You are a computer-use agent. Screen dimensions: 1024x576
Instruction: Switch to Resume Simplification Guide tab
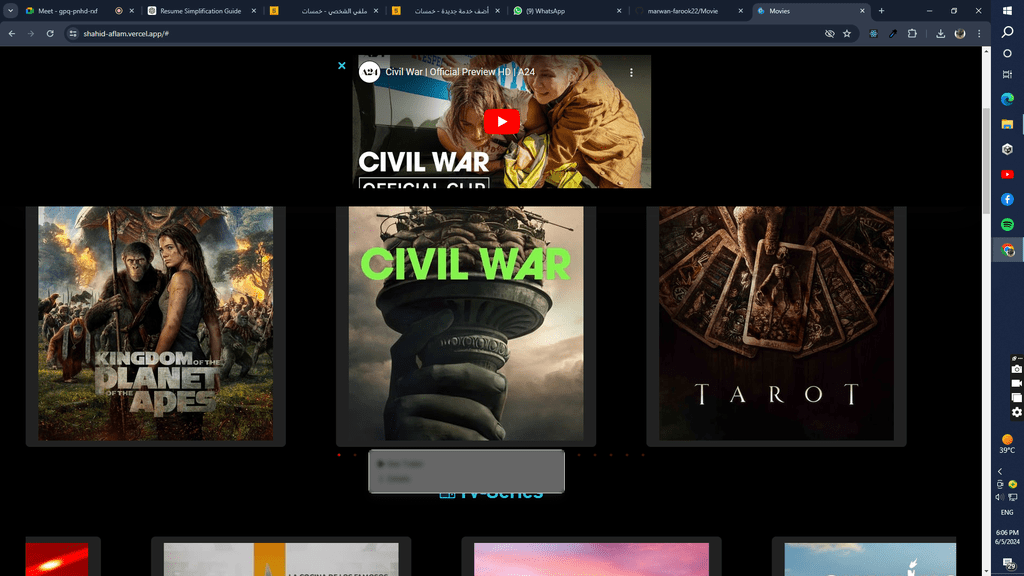pos(200,11)
